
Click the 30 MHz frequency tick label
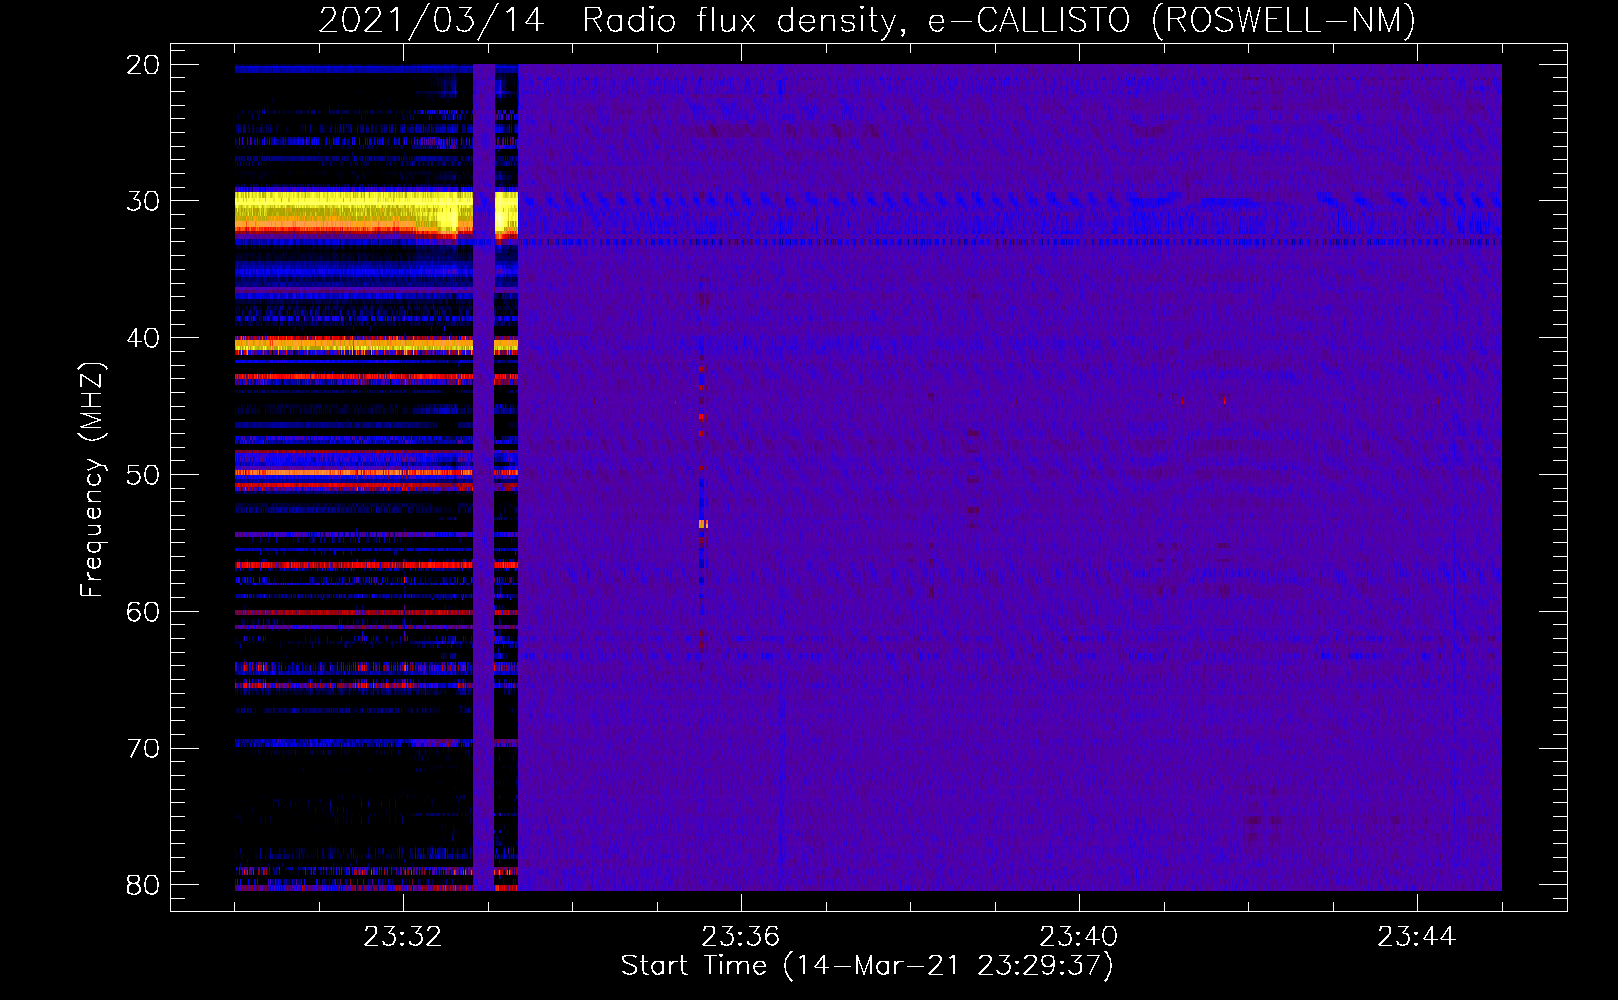point(143,201)
